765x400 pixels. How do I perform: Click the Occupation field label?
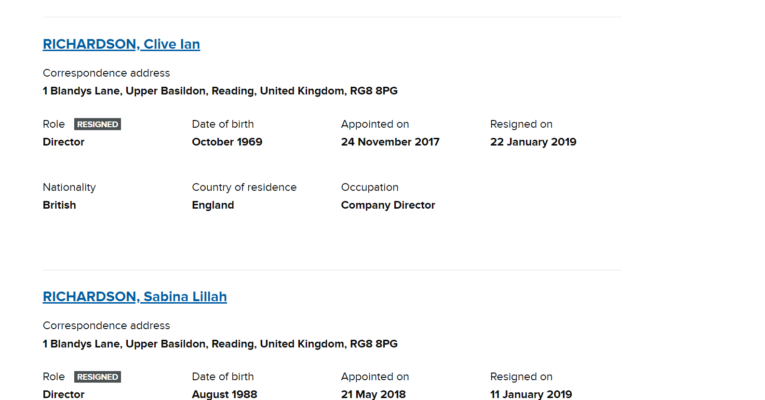[x=370, y=187]
